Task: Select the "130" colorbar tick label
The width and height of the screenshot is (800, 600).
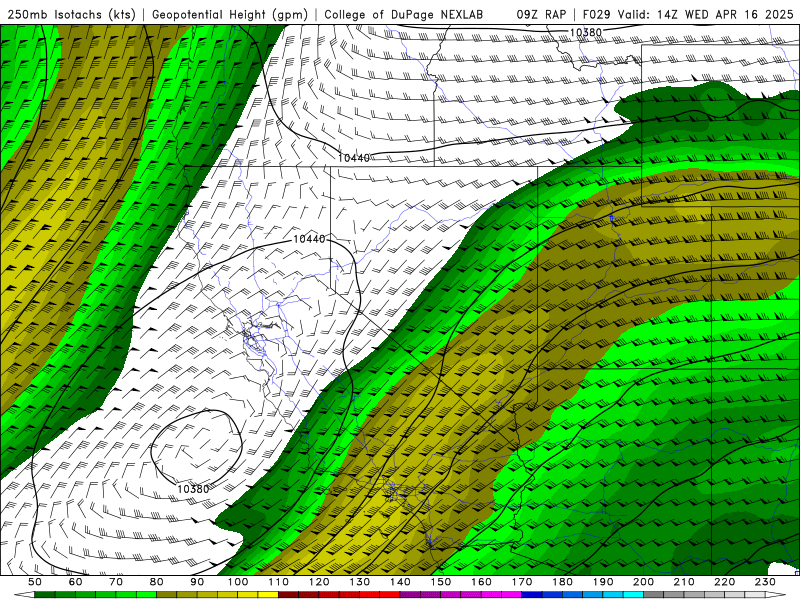Action: pos(360,582)
